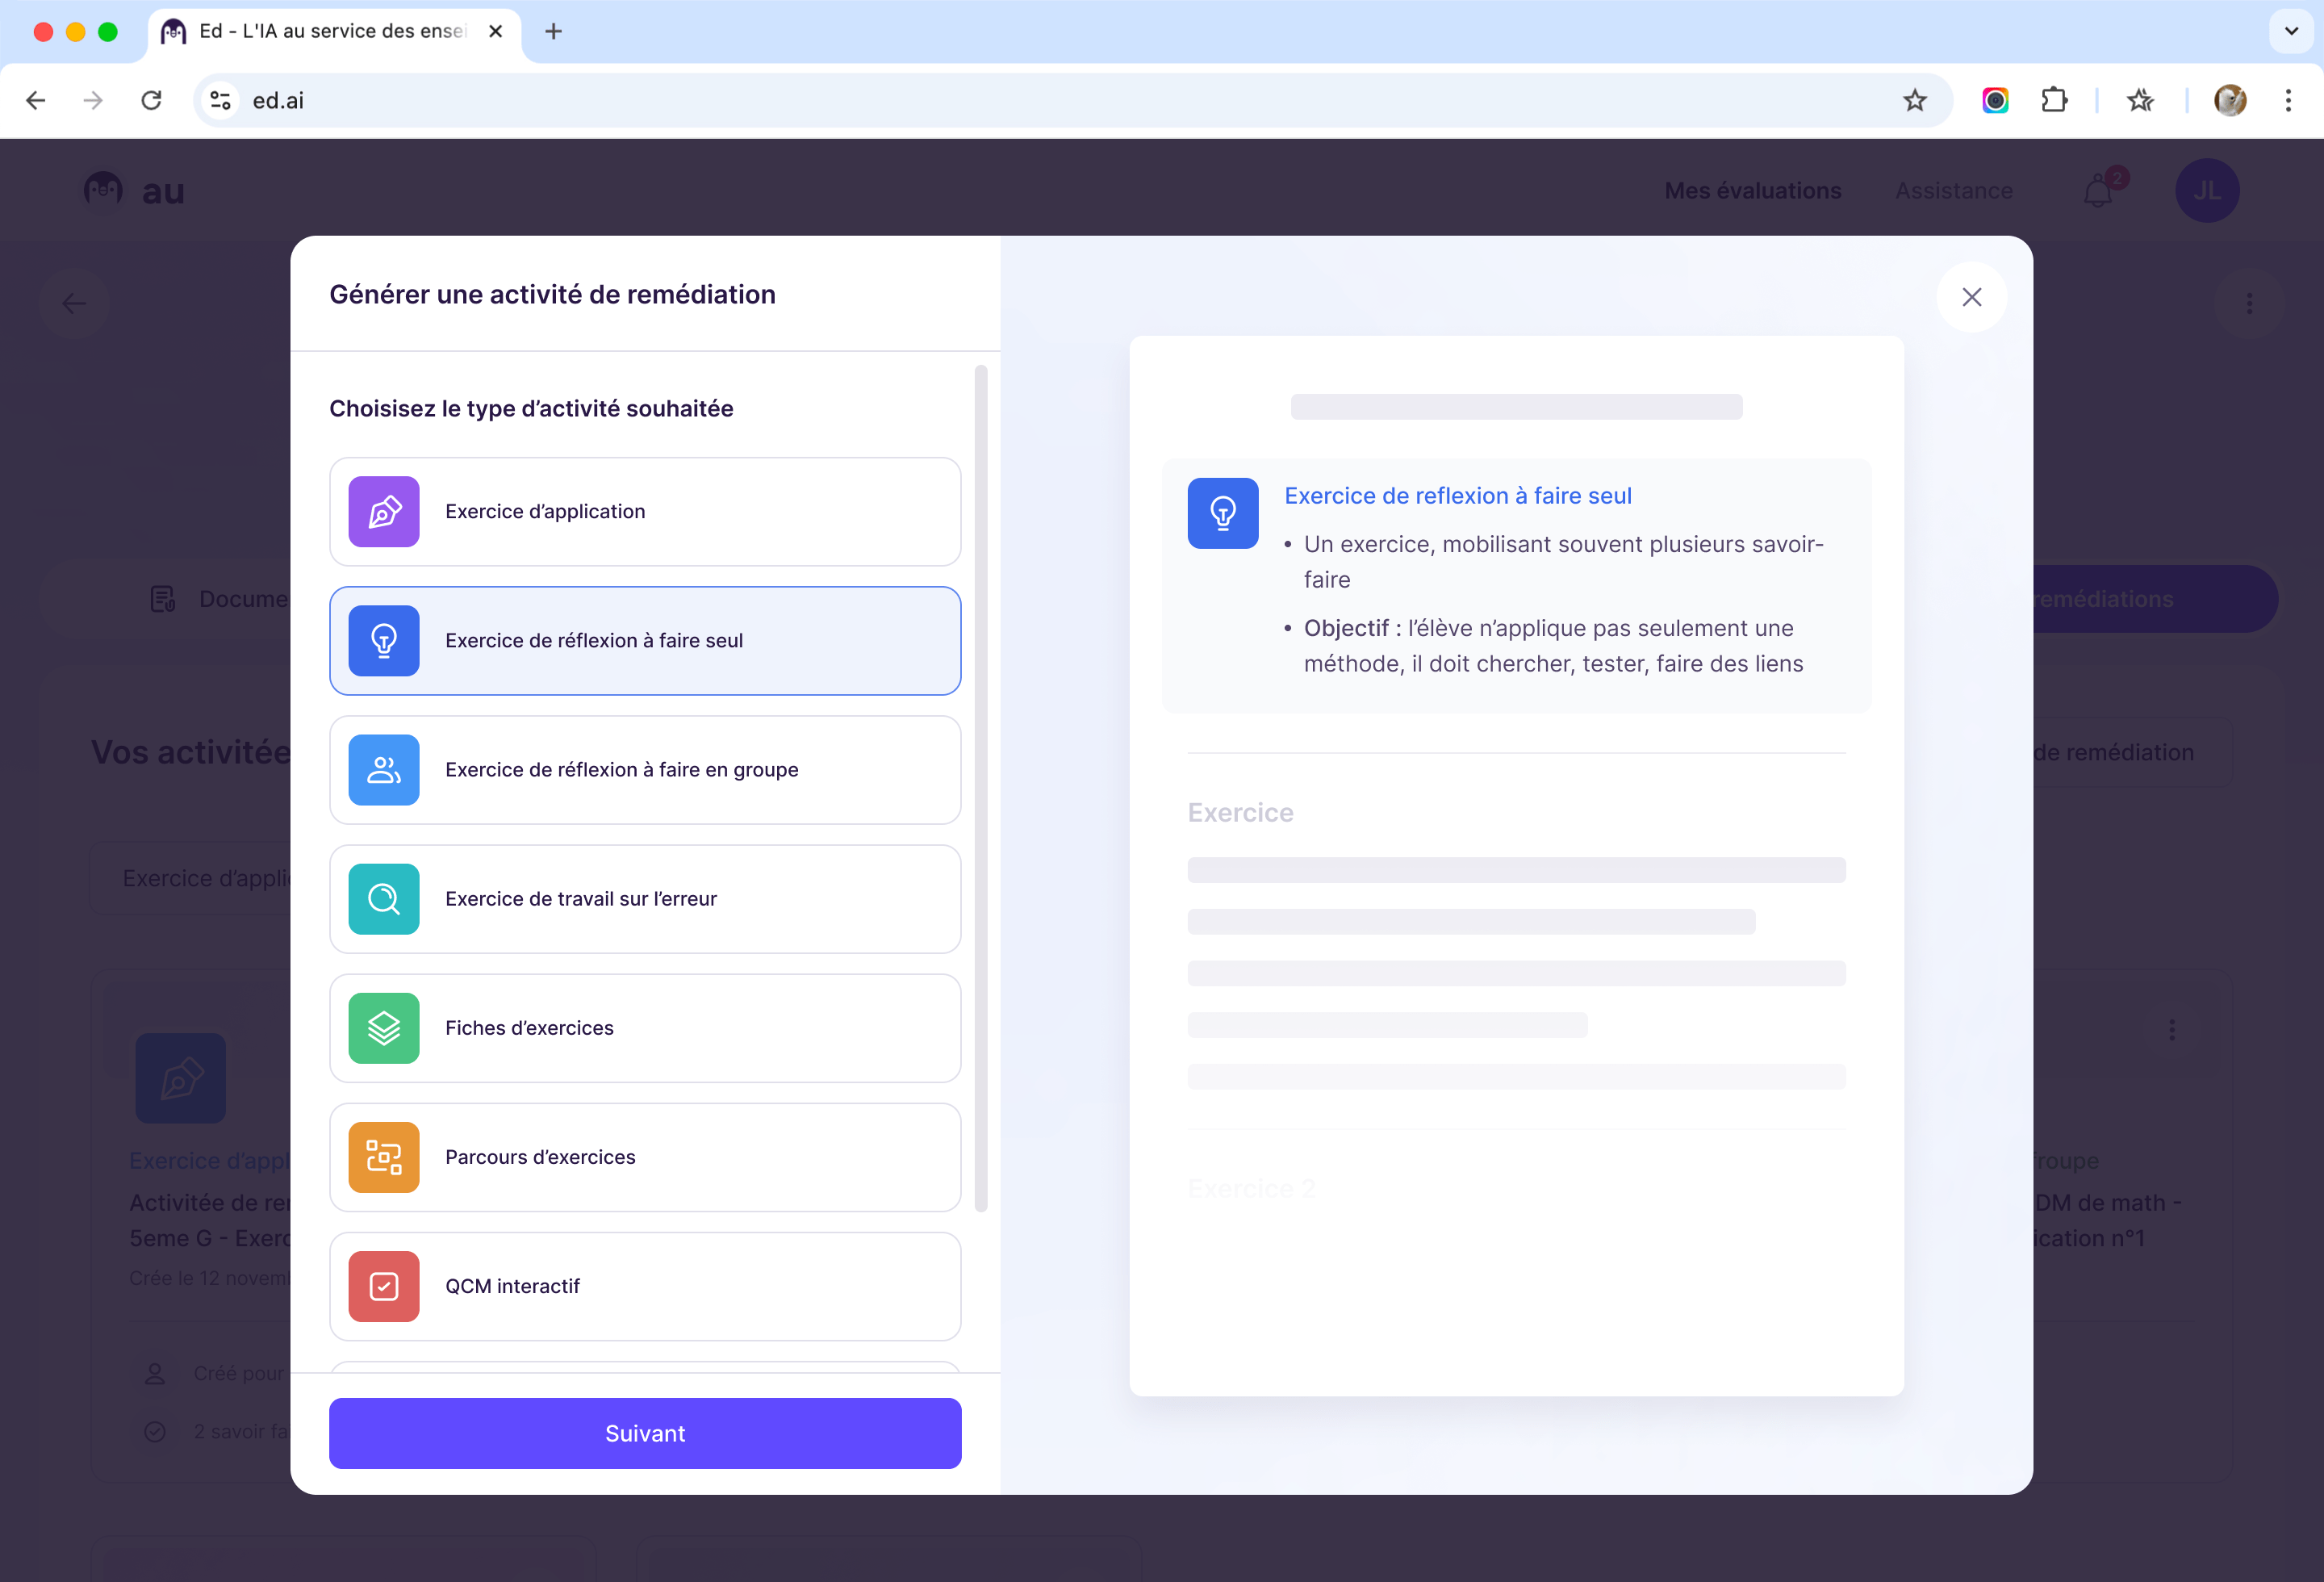Select the pen icon for Exercice d'application
Viewport: 2324px width, 1582px height.
383,511
